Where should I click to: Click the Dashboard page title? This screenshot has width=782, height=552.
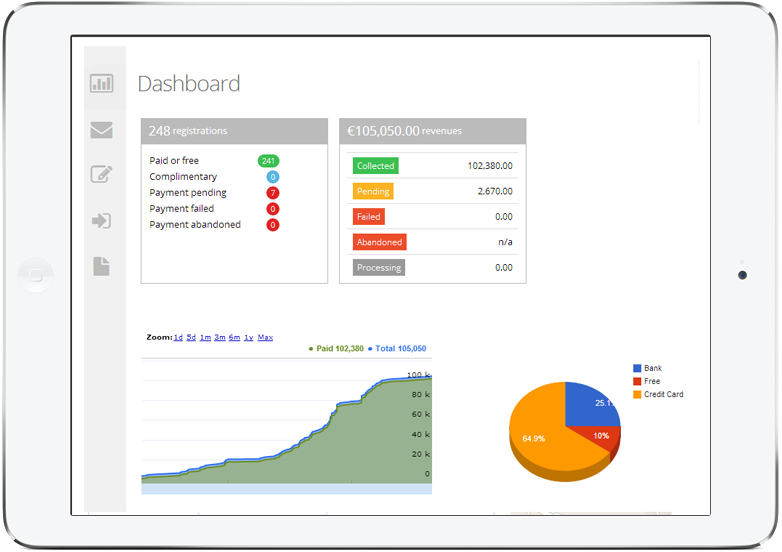pos(189,84)
